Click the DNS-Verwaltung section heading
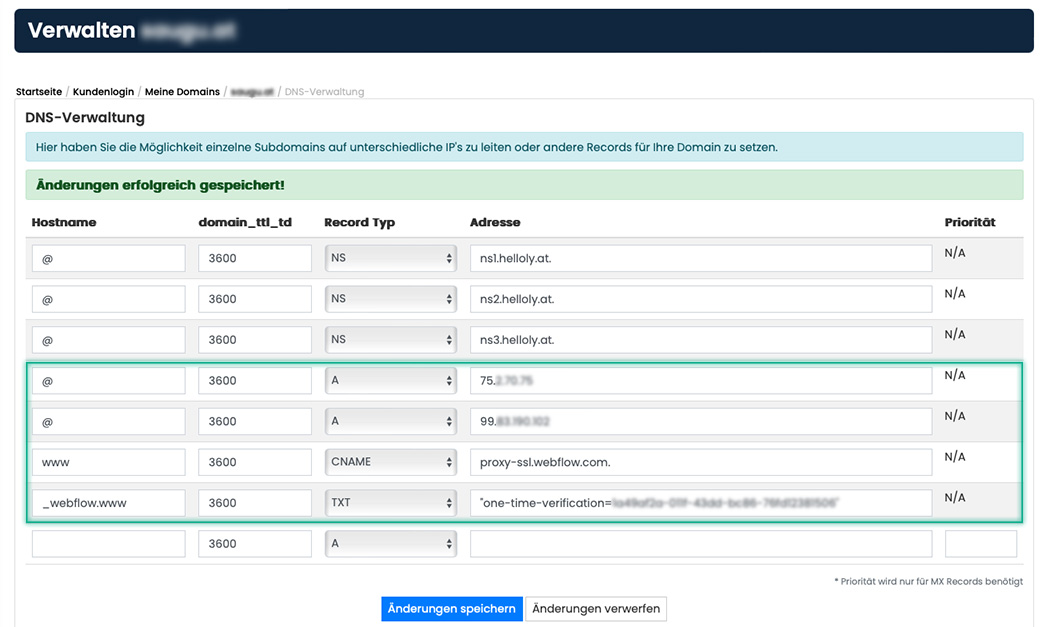The image size is (1042, 627). click(x=85, y=118)
